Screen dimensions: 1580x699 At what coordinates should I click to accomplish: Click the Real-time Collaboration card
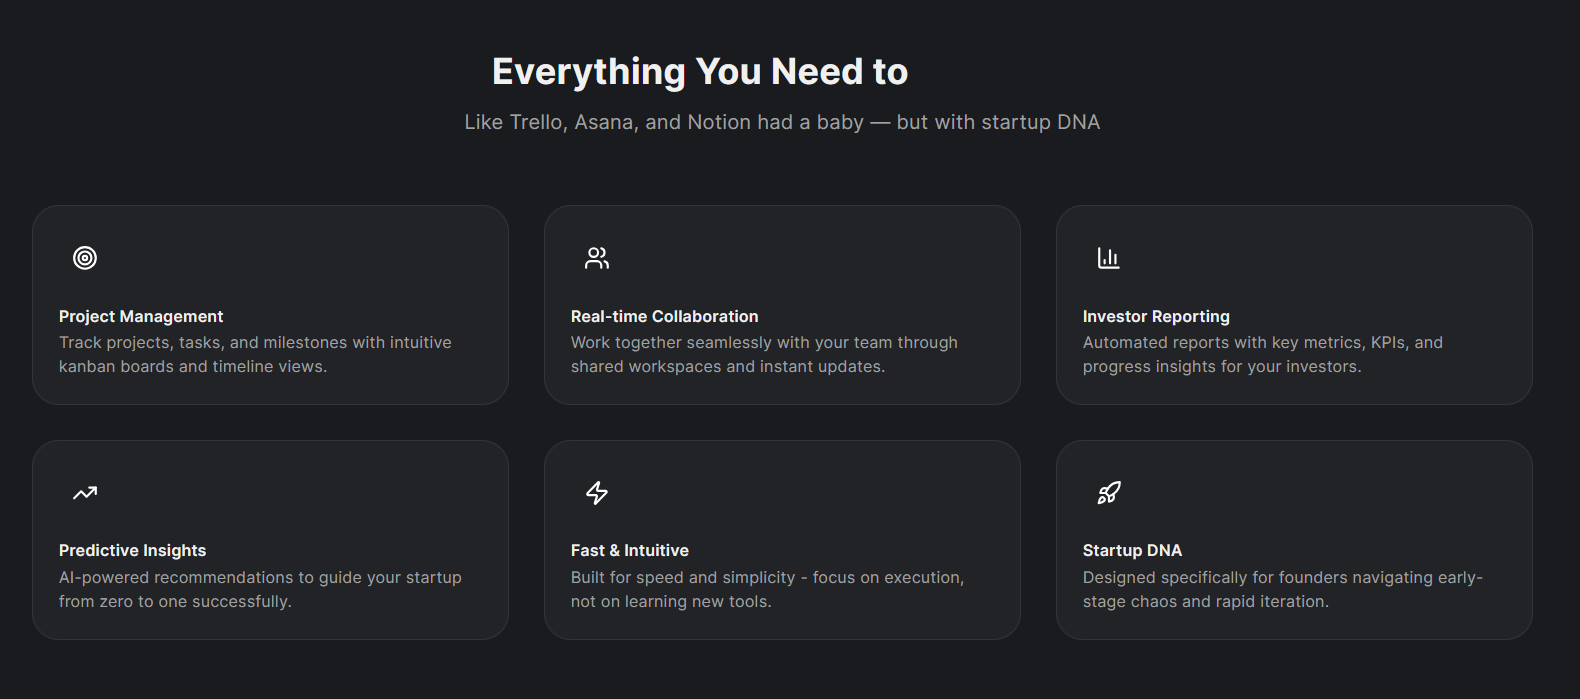pos(782,305)
